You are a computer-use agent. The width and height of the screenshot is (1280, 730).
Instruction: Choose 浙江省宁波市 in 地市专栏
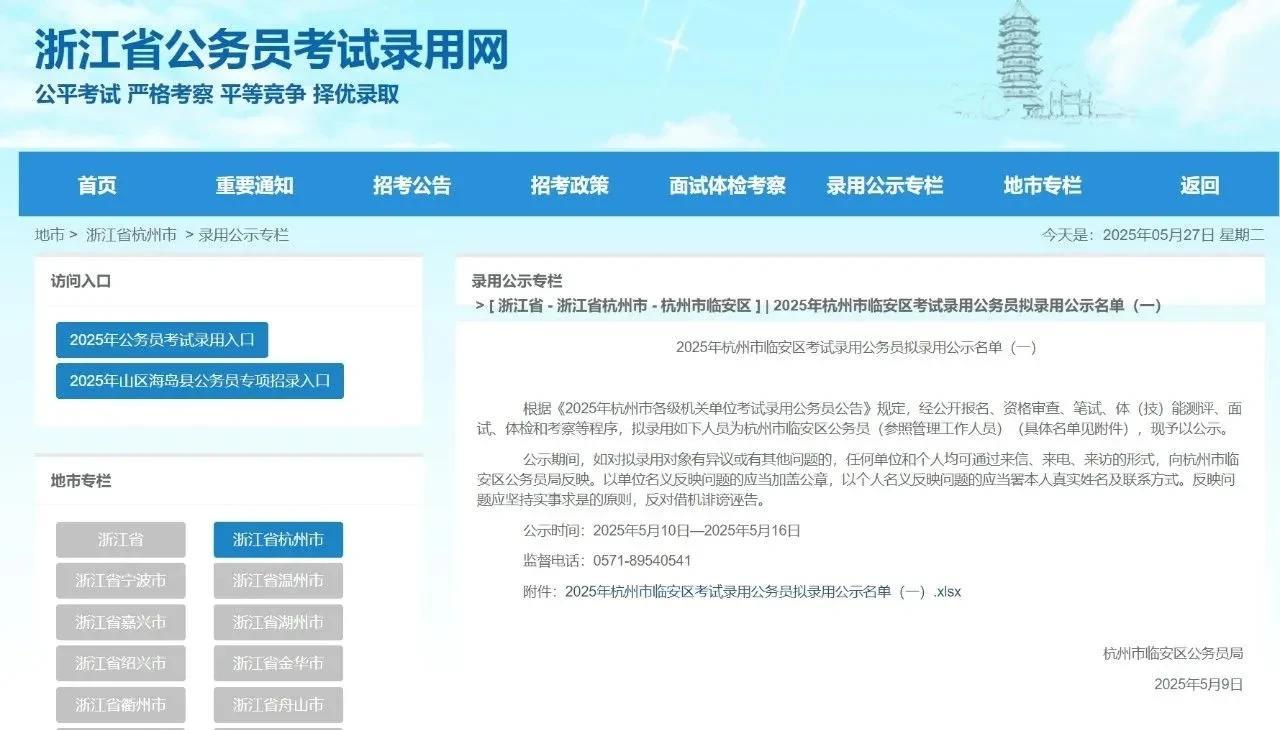[121, 581]
